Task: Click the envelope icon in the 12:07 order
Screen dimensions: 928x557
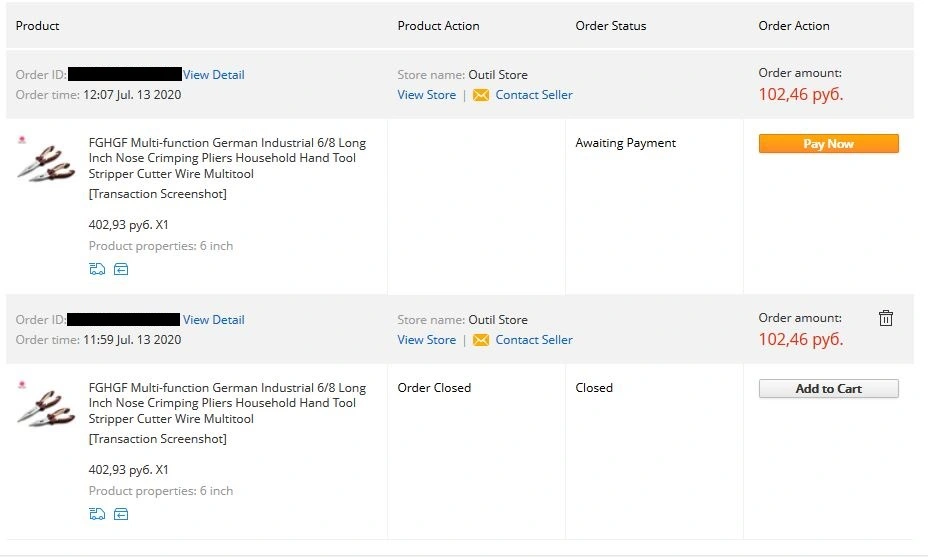Action: [481, 95]
